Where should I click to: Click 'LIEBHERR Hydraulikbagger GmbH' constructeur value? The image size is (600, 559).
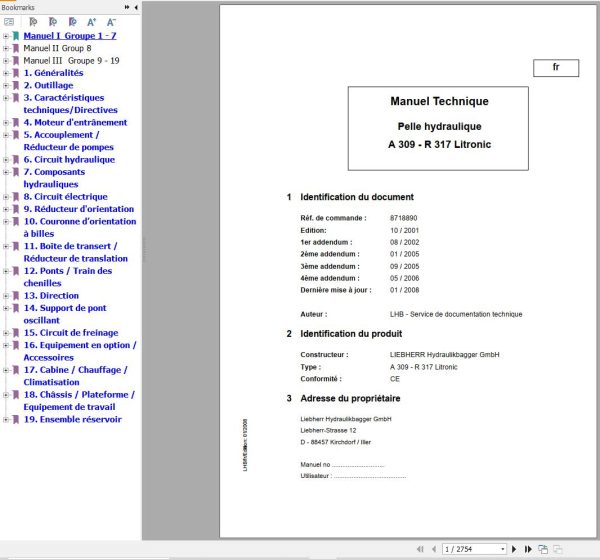(444, 355)
